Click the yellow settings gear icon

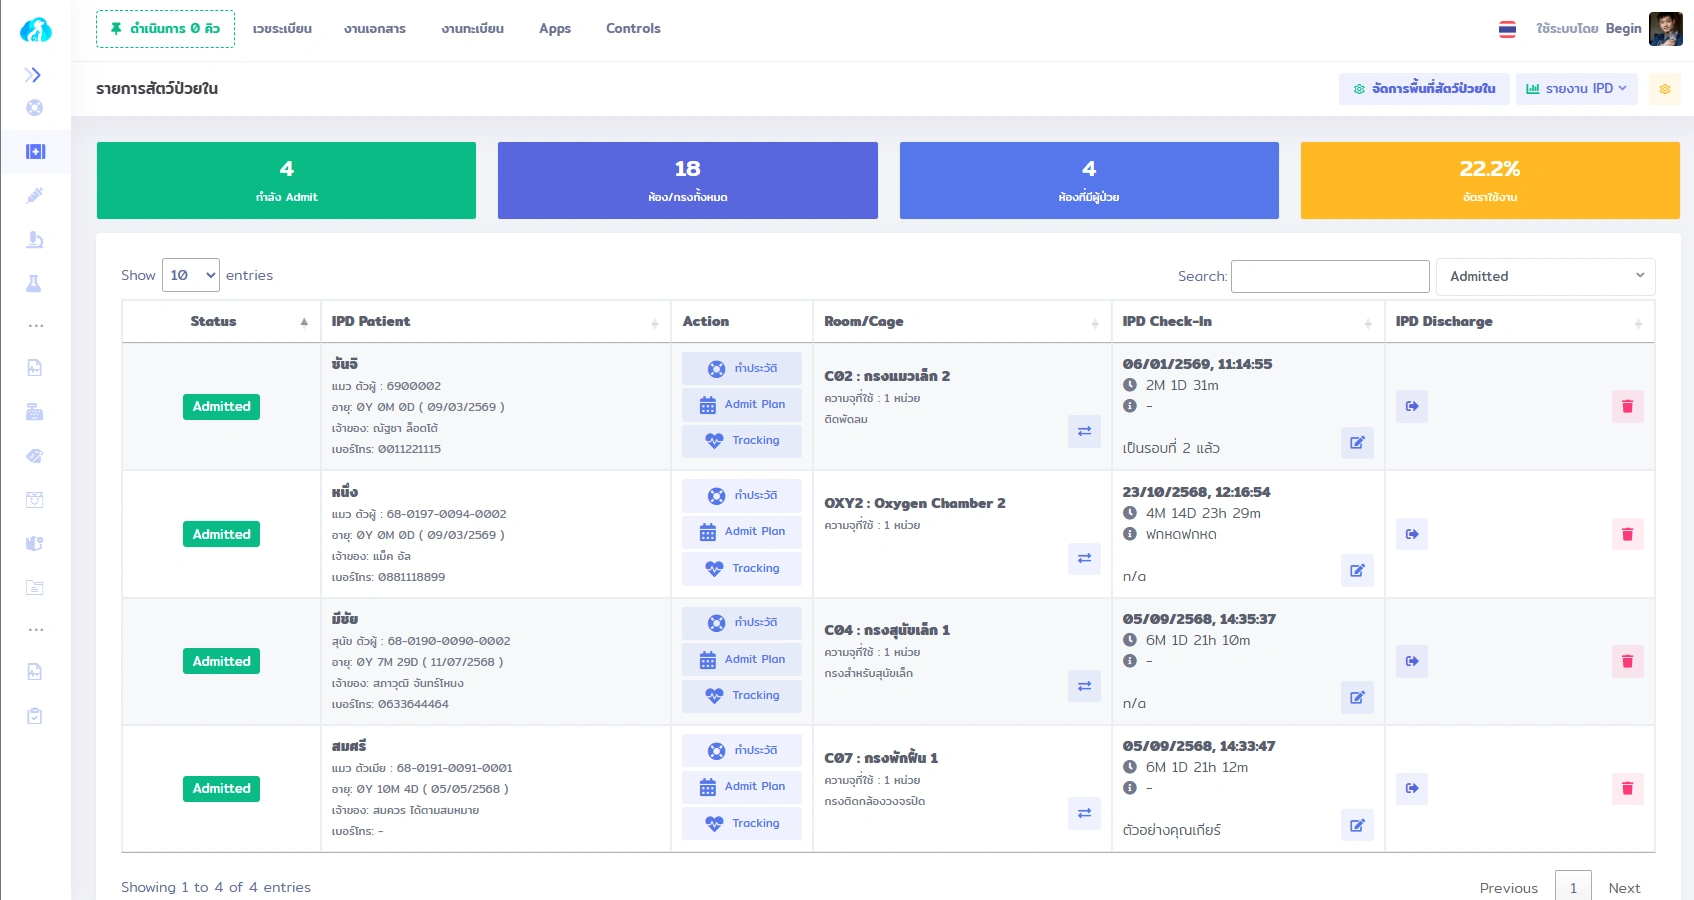coord(1665,89)
